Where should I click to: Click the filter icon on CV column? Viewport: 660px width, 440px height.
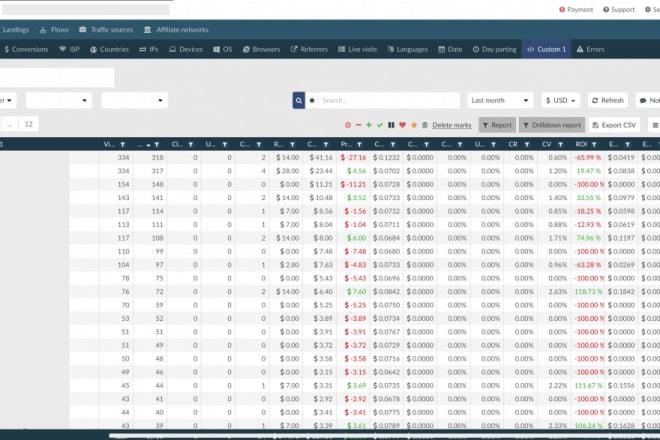coord(560,144)
